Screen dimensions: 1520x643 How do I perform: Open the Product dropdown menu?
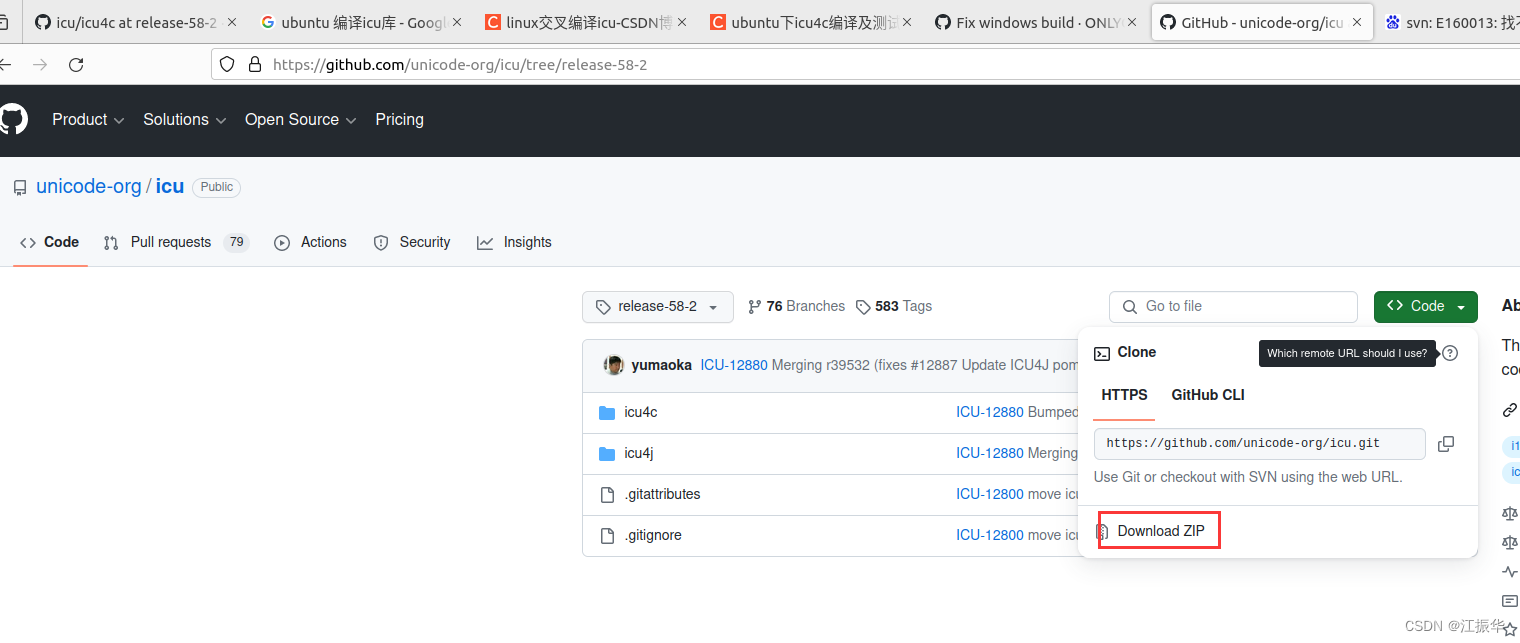point(88,120)
